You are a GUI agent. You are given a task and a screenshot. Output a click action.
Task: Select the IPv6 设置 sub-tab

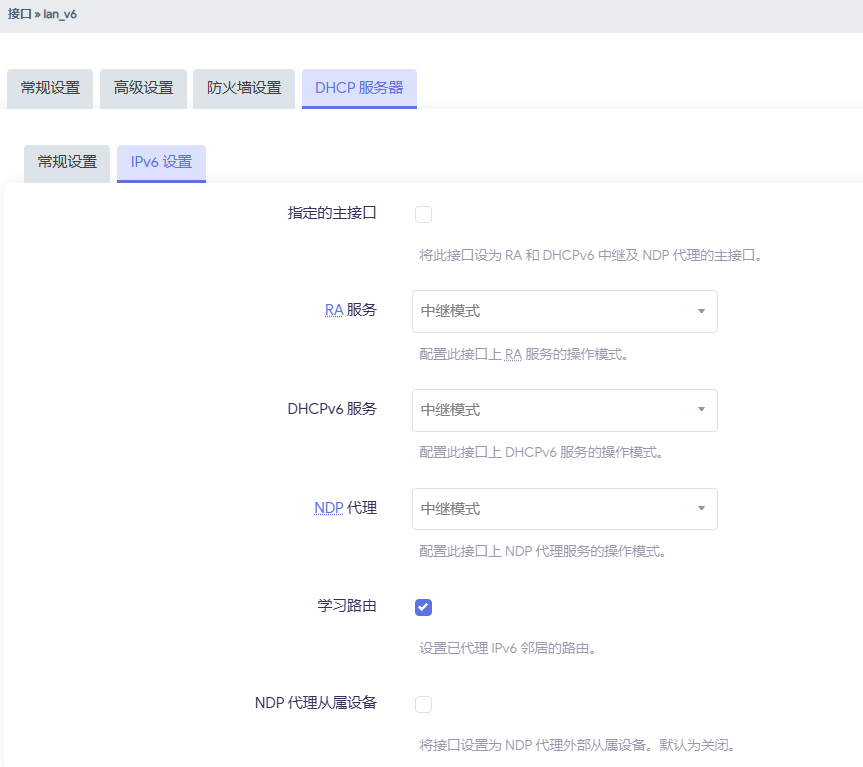click(x=160, y=163)
